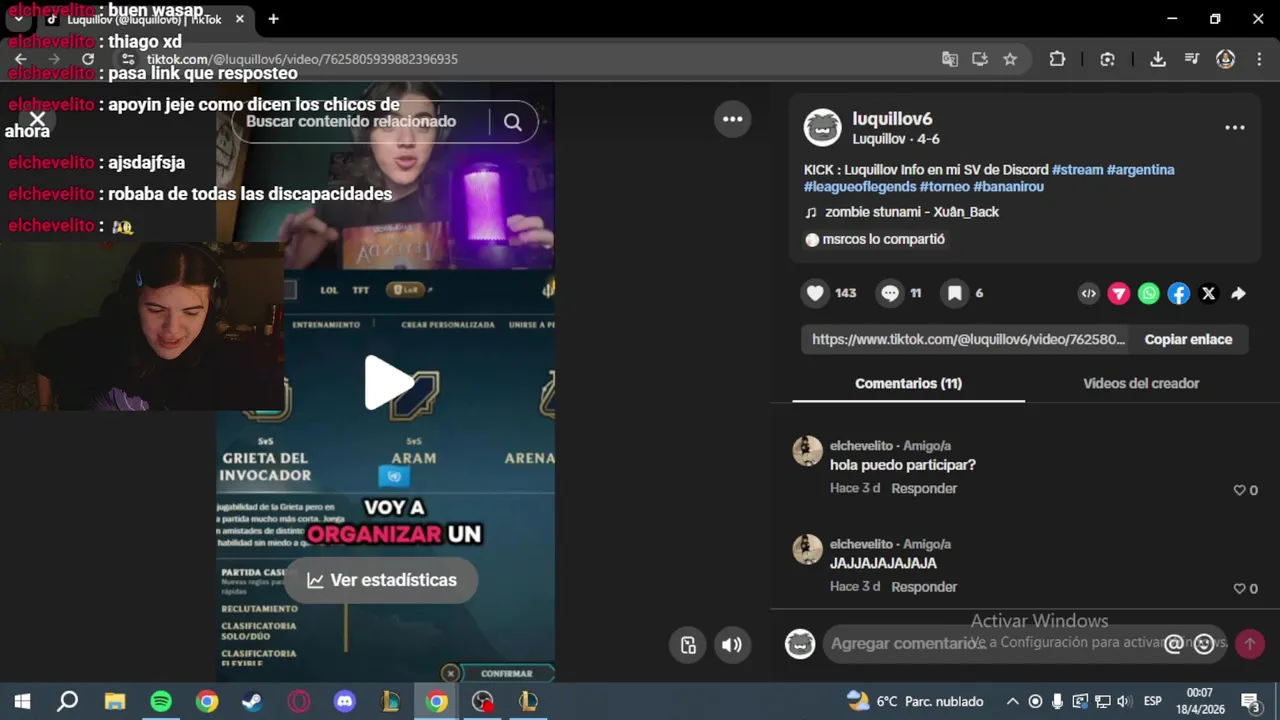The image size is (1280, 720).
Task: Open the taskbar weather widget
Action: (x=914, y=701)
